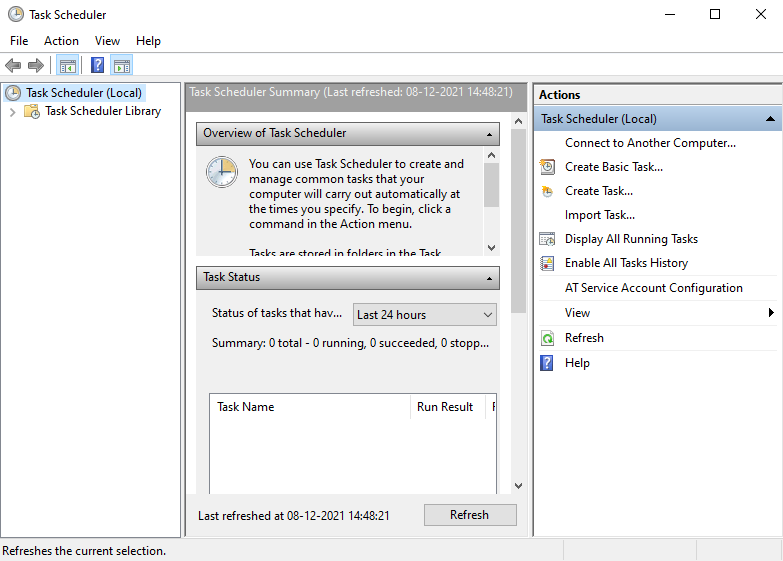Click the Overview text scroll down arrow

[x=491, y=248]
